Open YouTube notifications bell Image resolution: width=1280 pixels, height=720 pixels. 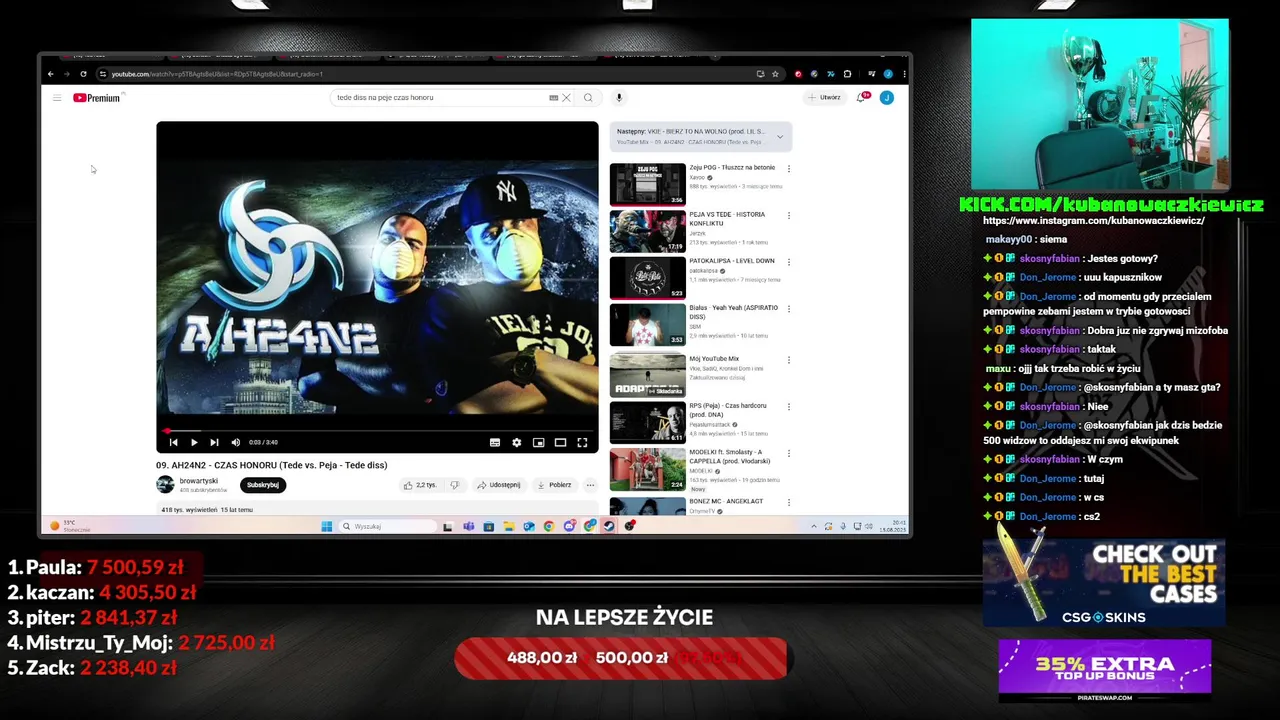coord(861,98)
